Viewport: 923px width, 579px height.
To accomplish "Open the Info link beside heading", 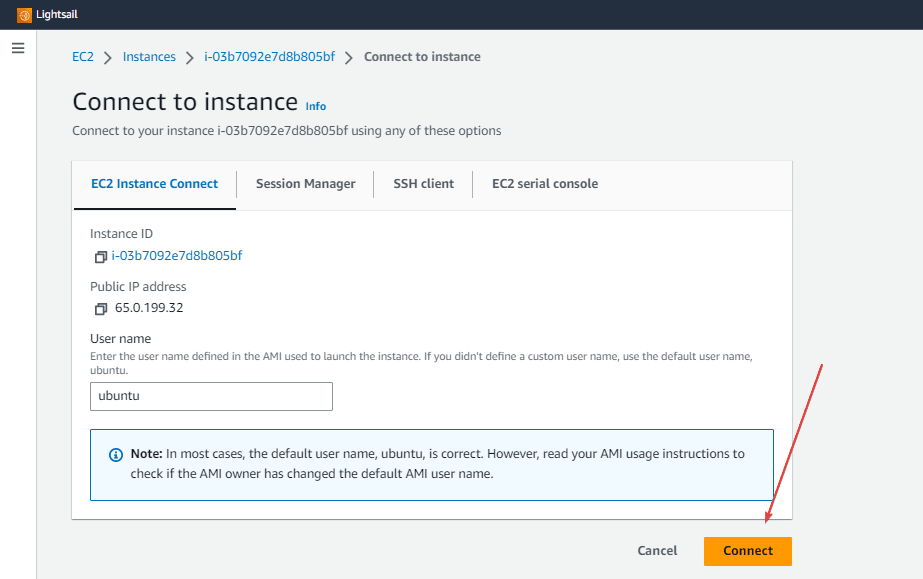I will [x=316, y=107].
